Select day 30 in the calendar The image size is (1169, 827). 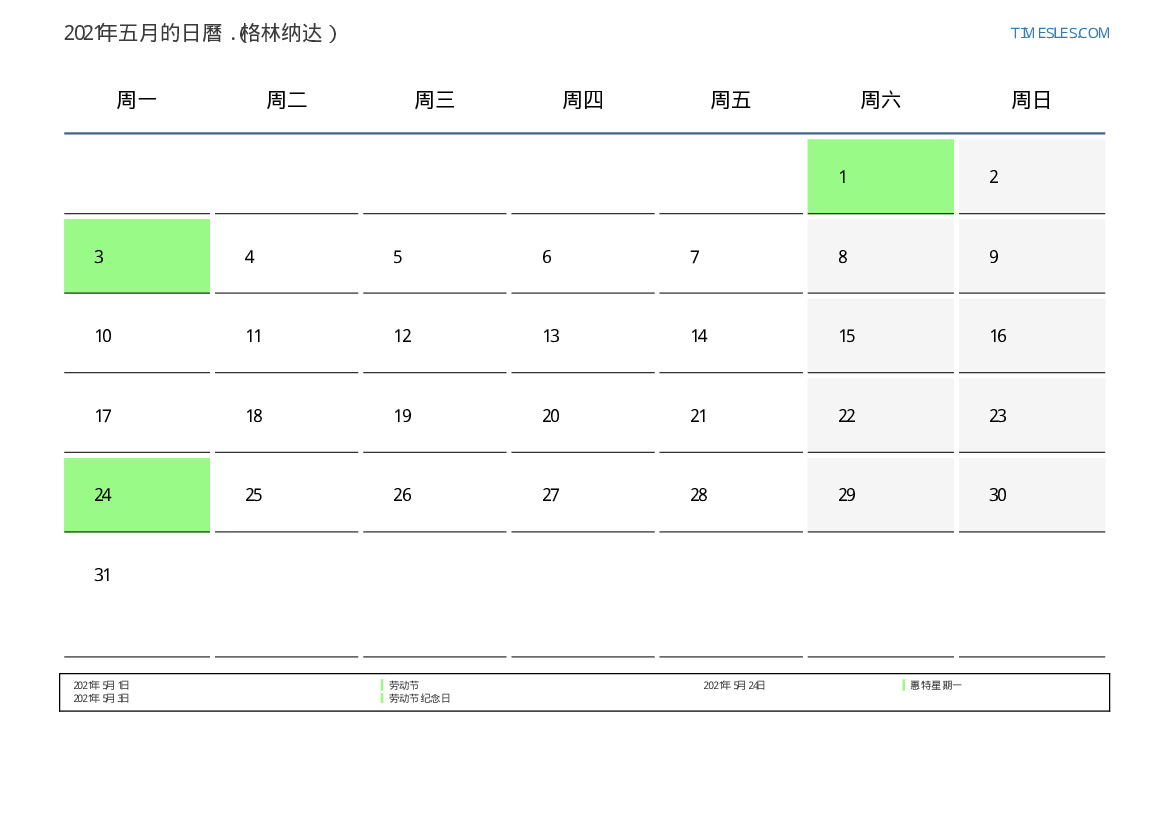(1032, 494)
